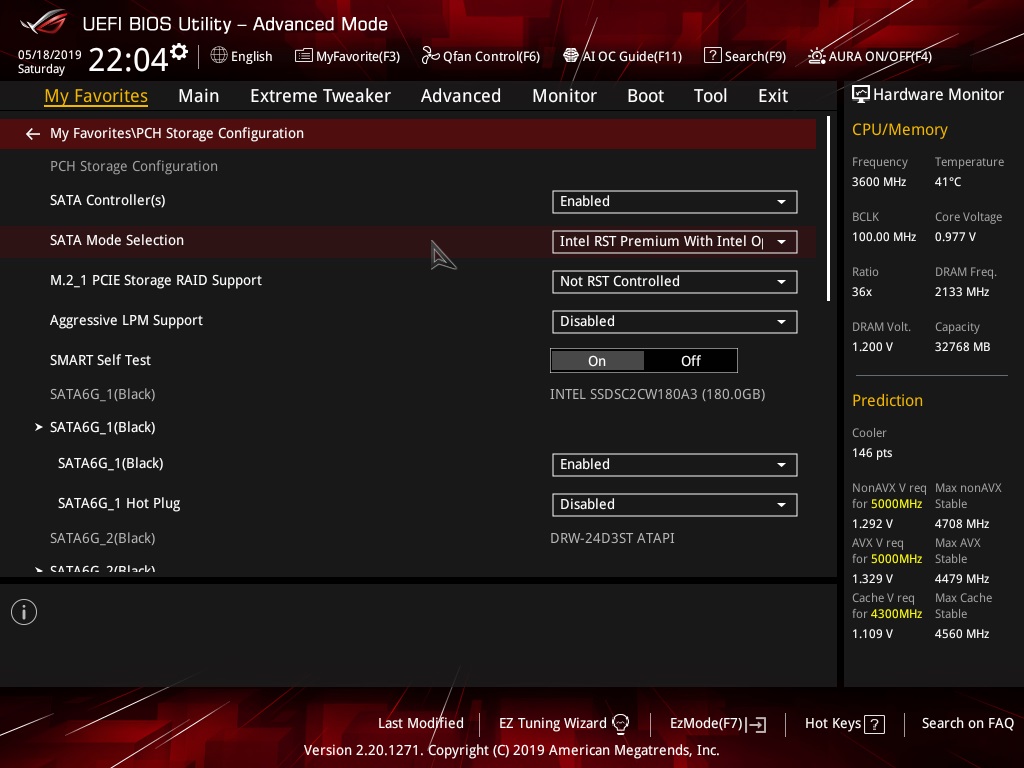Click M.2_1 PCIE Storage RAID Support label

pos(155,280)
